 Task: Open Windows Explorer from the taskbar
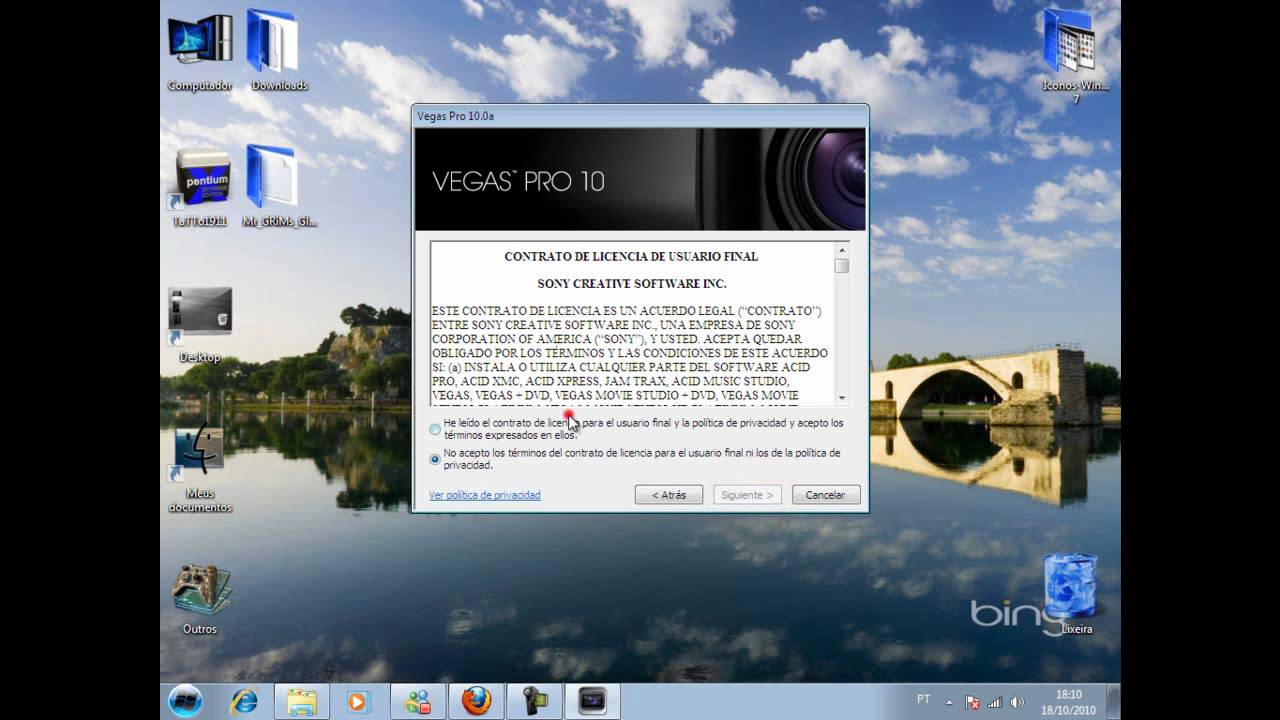301,701
